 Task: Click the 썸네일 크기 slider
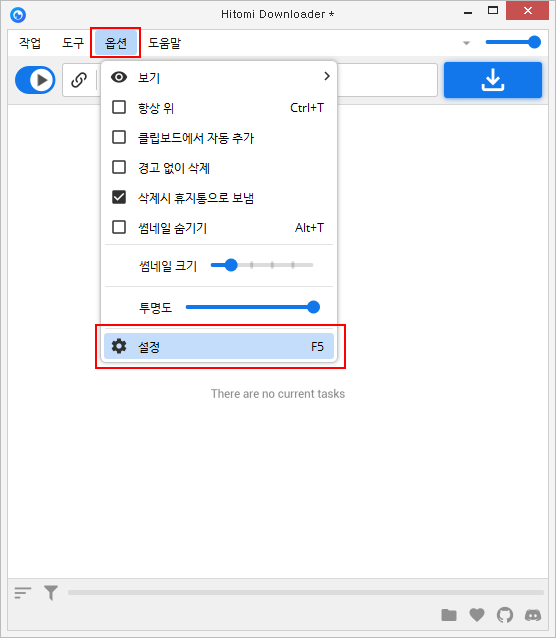[262, 265]
